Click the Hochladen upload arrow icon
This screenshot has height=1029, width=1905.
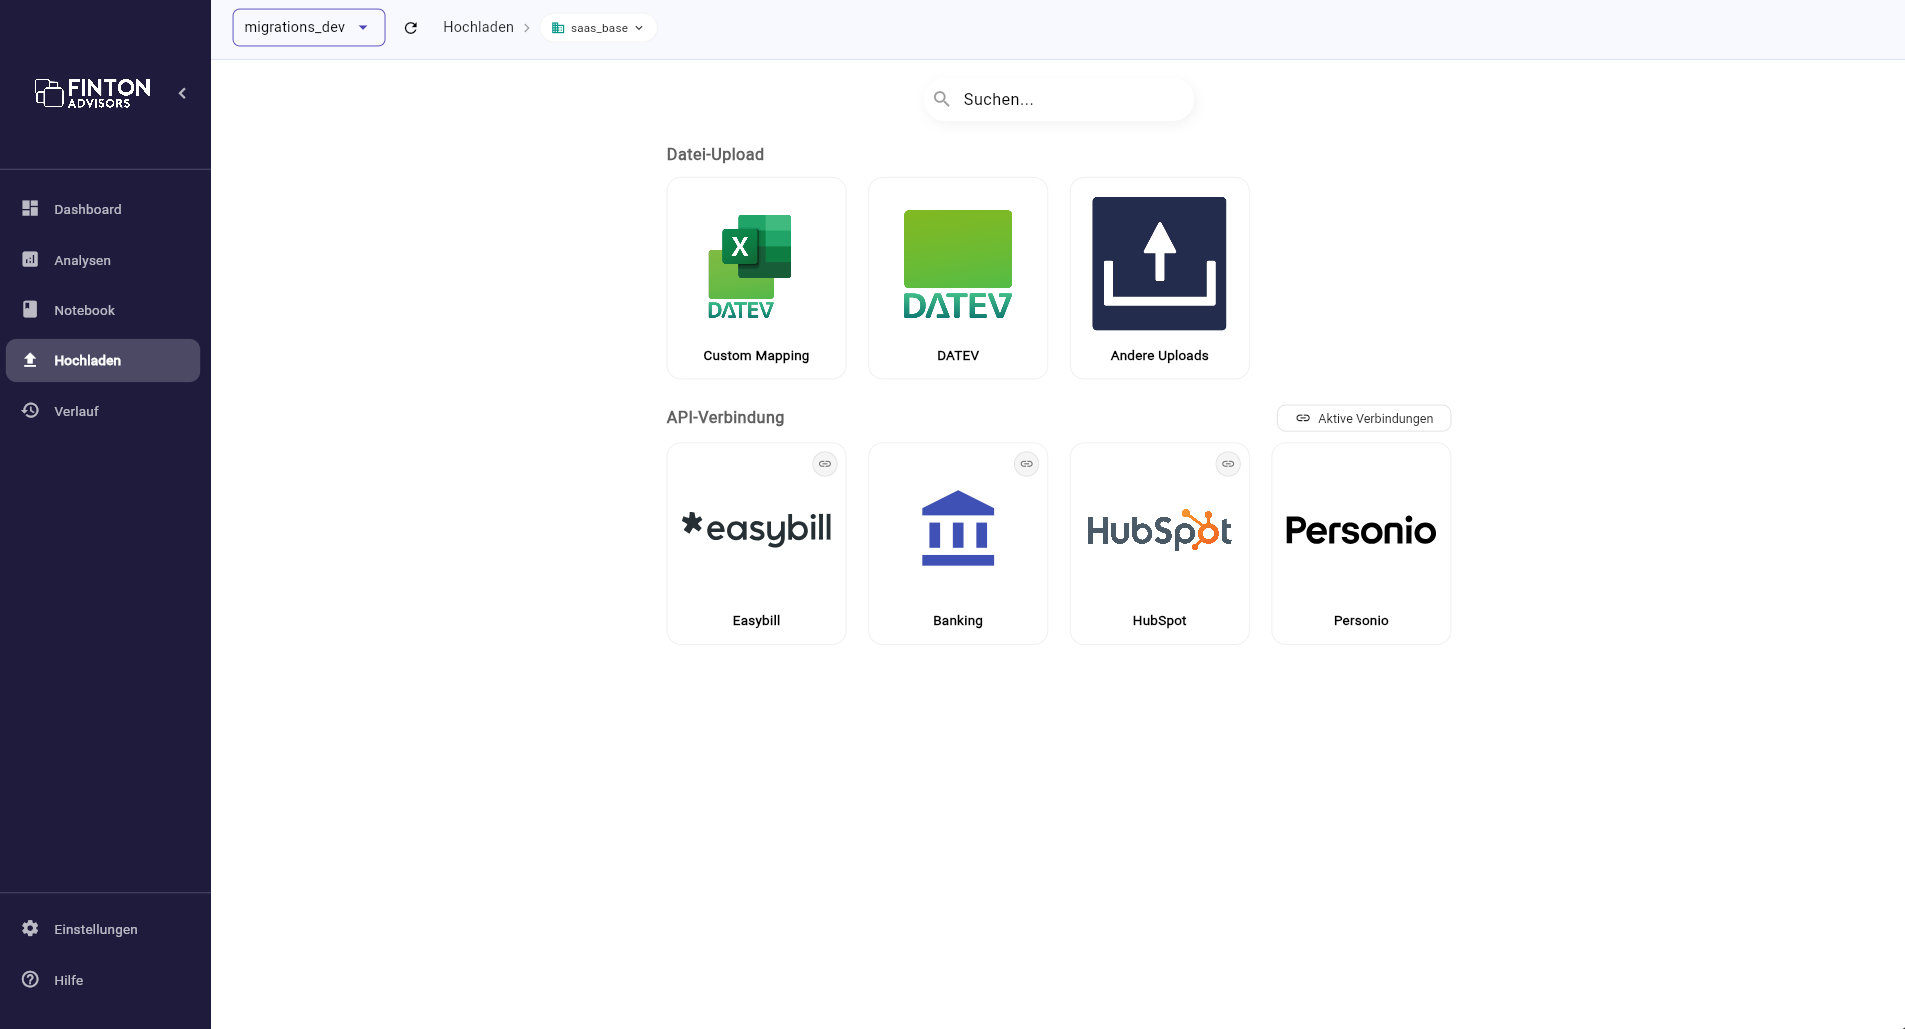click(30, 360)
